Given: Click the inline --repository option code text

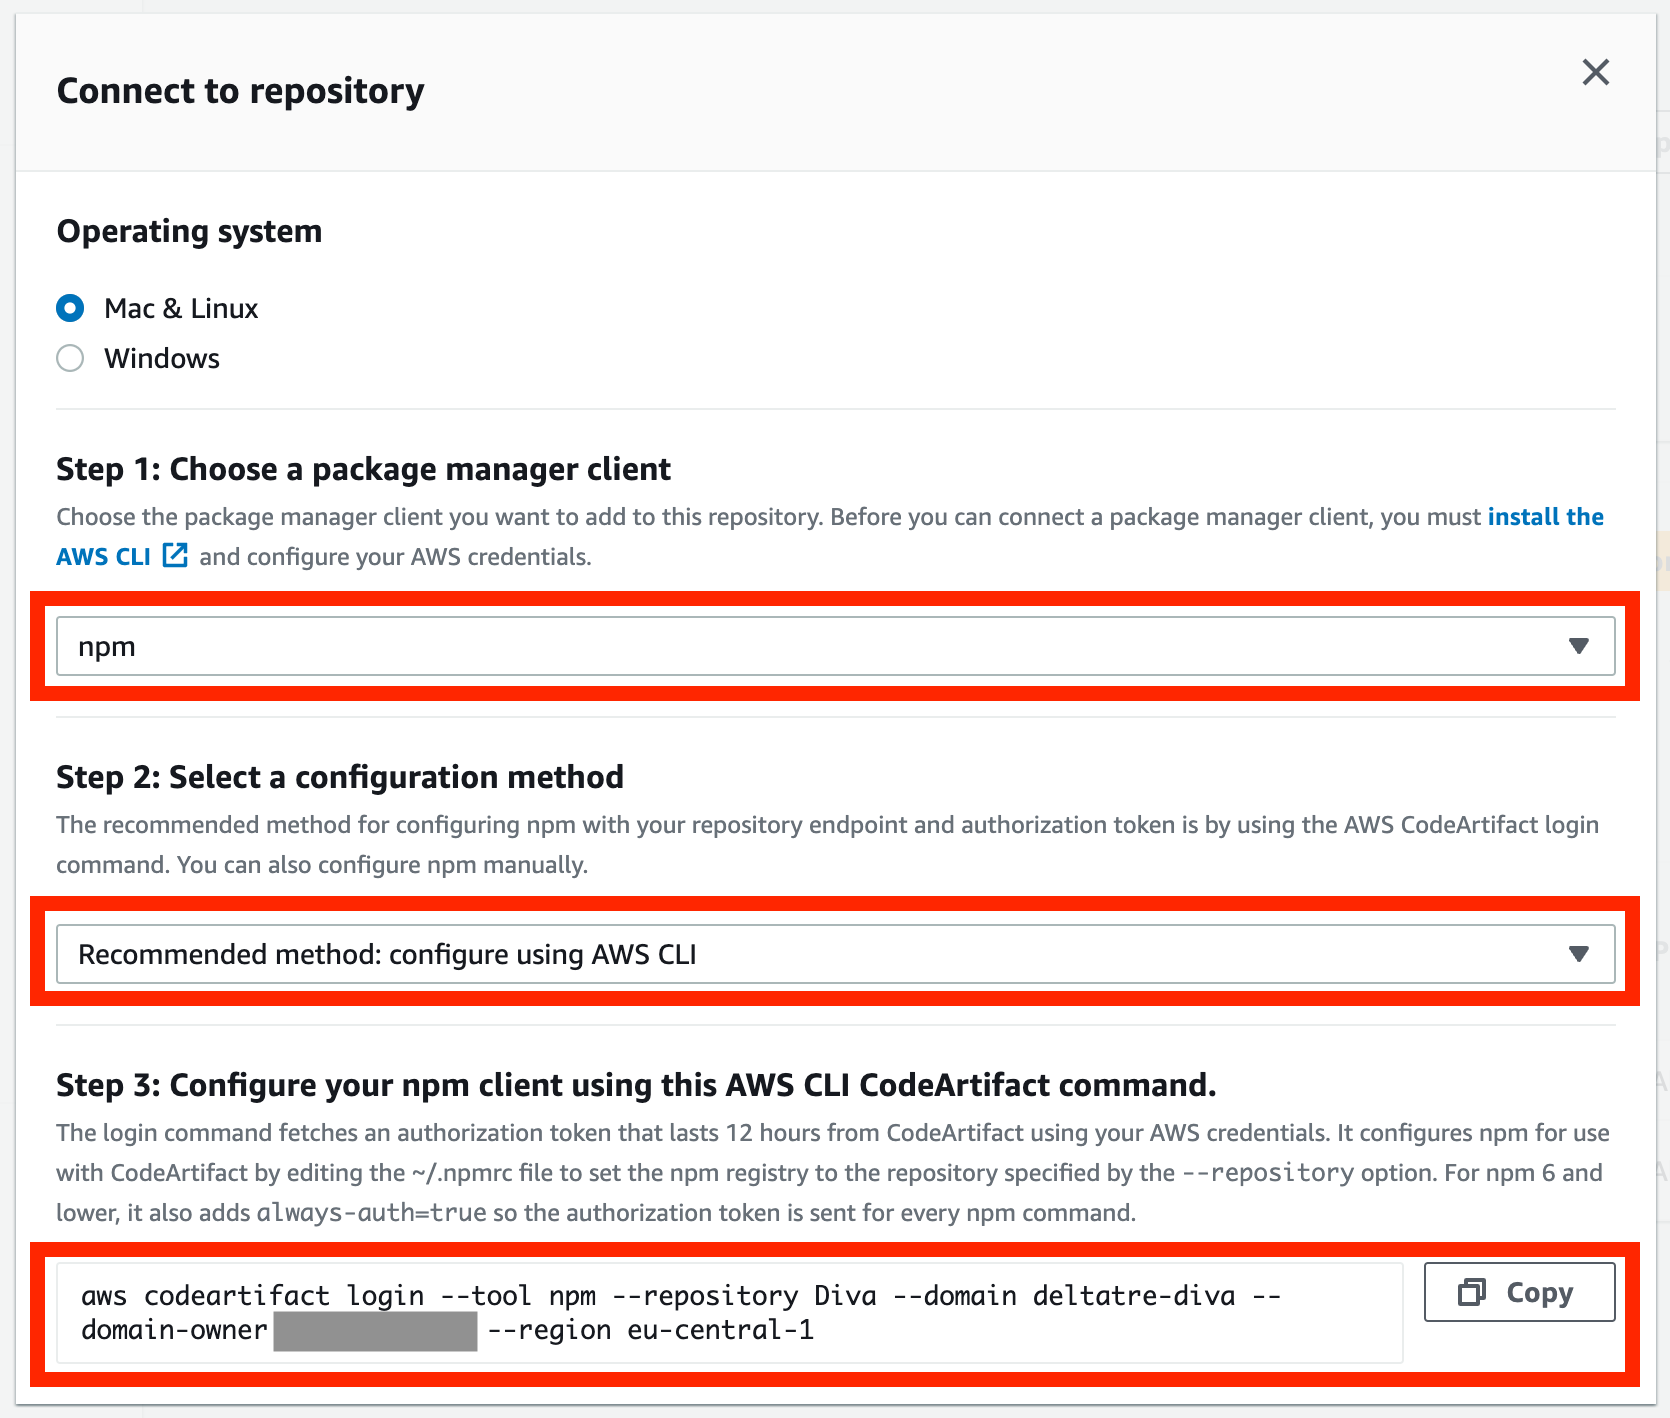Looking at the screenshot, I should 1268,1172.
